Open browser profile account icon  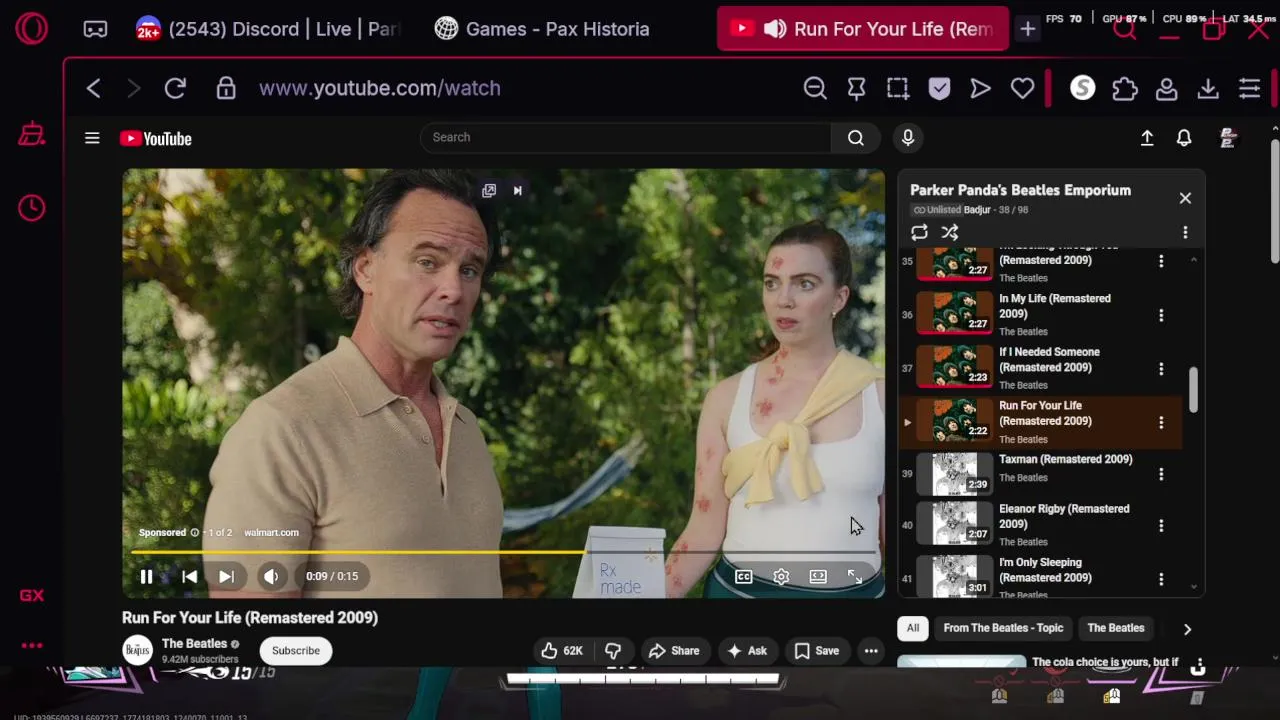click(x=1166, y=88)
